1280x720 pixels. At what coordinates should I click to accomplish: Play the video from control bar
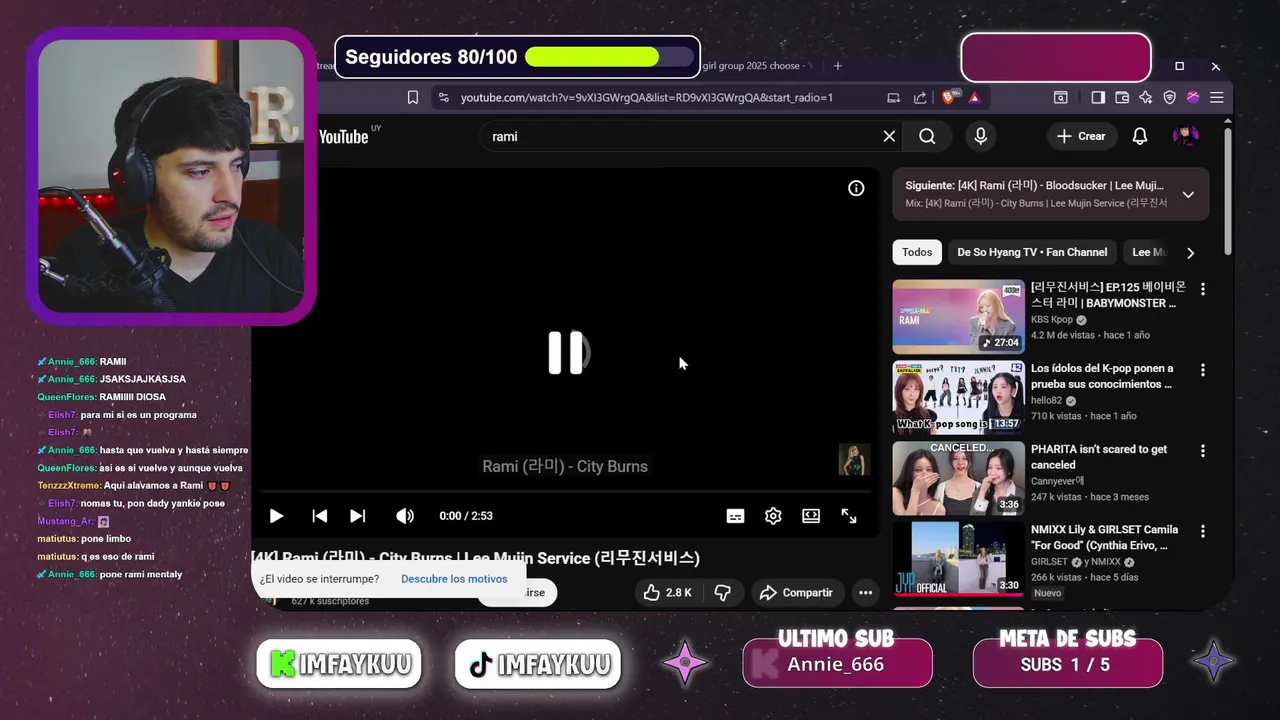[x=276, y=516]
